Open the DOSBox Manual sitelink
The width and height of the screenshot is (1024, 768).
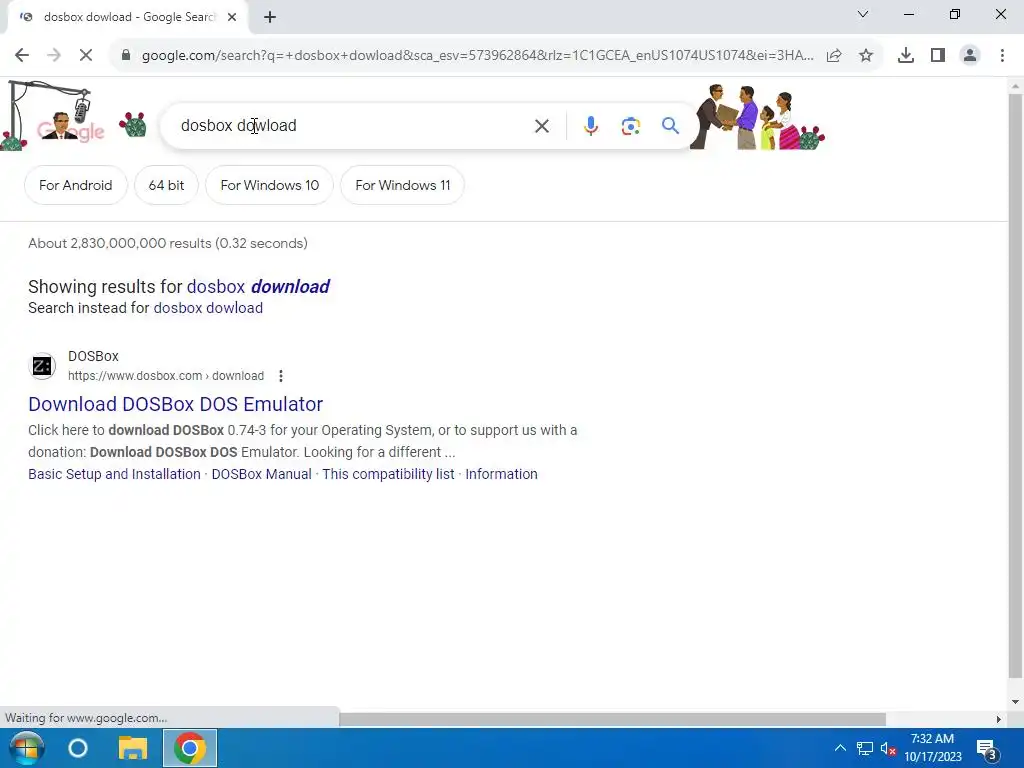(261, 474)
